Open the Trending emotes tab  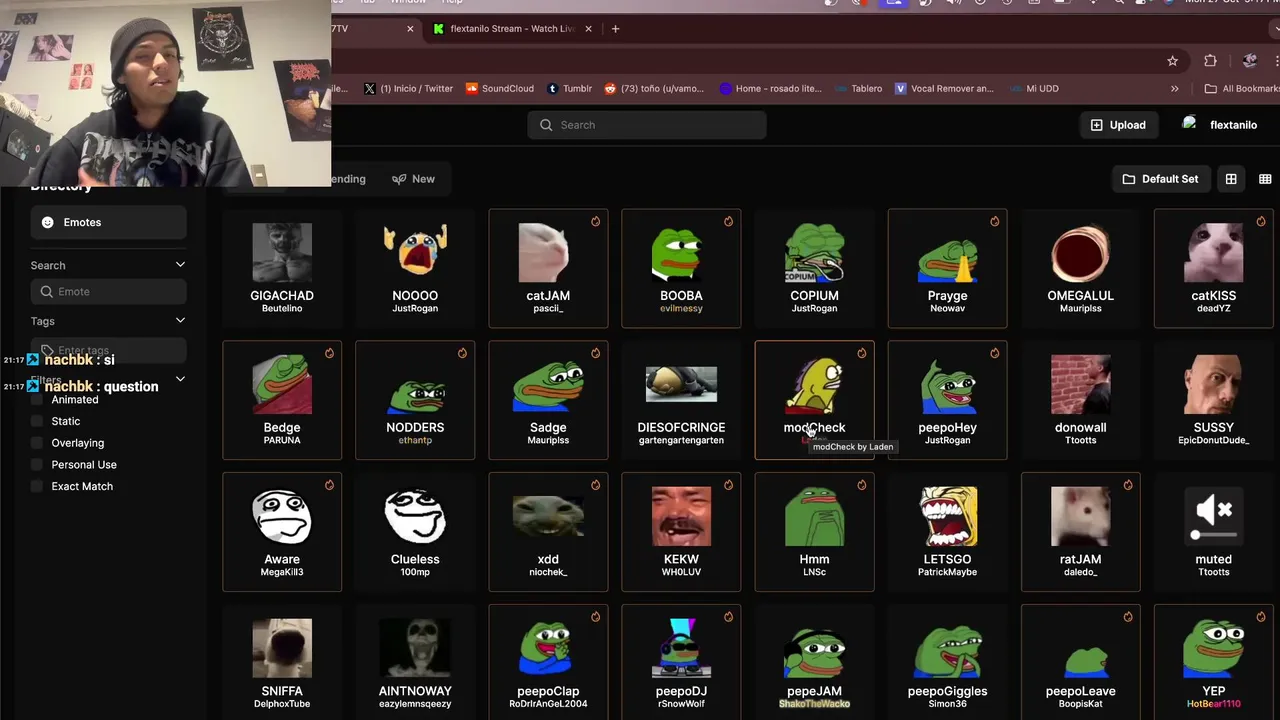[x=348, y=179]
